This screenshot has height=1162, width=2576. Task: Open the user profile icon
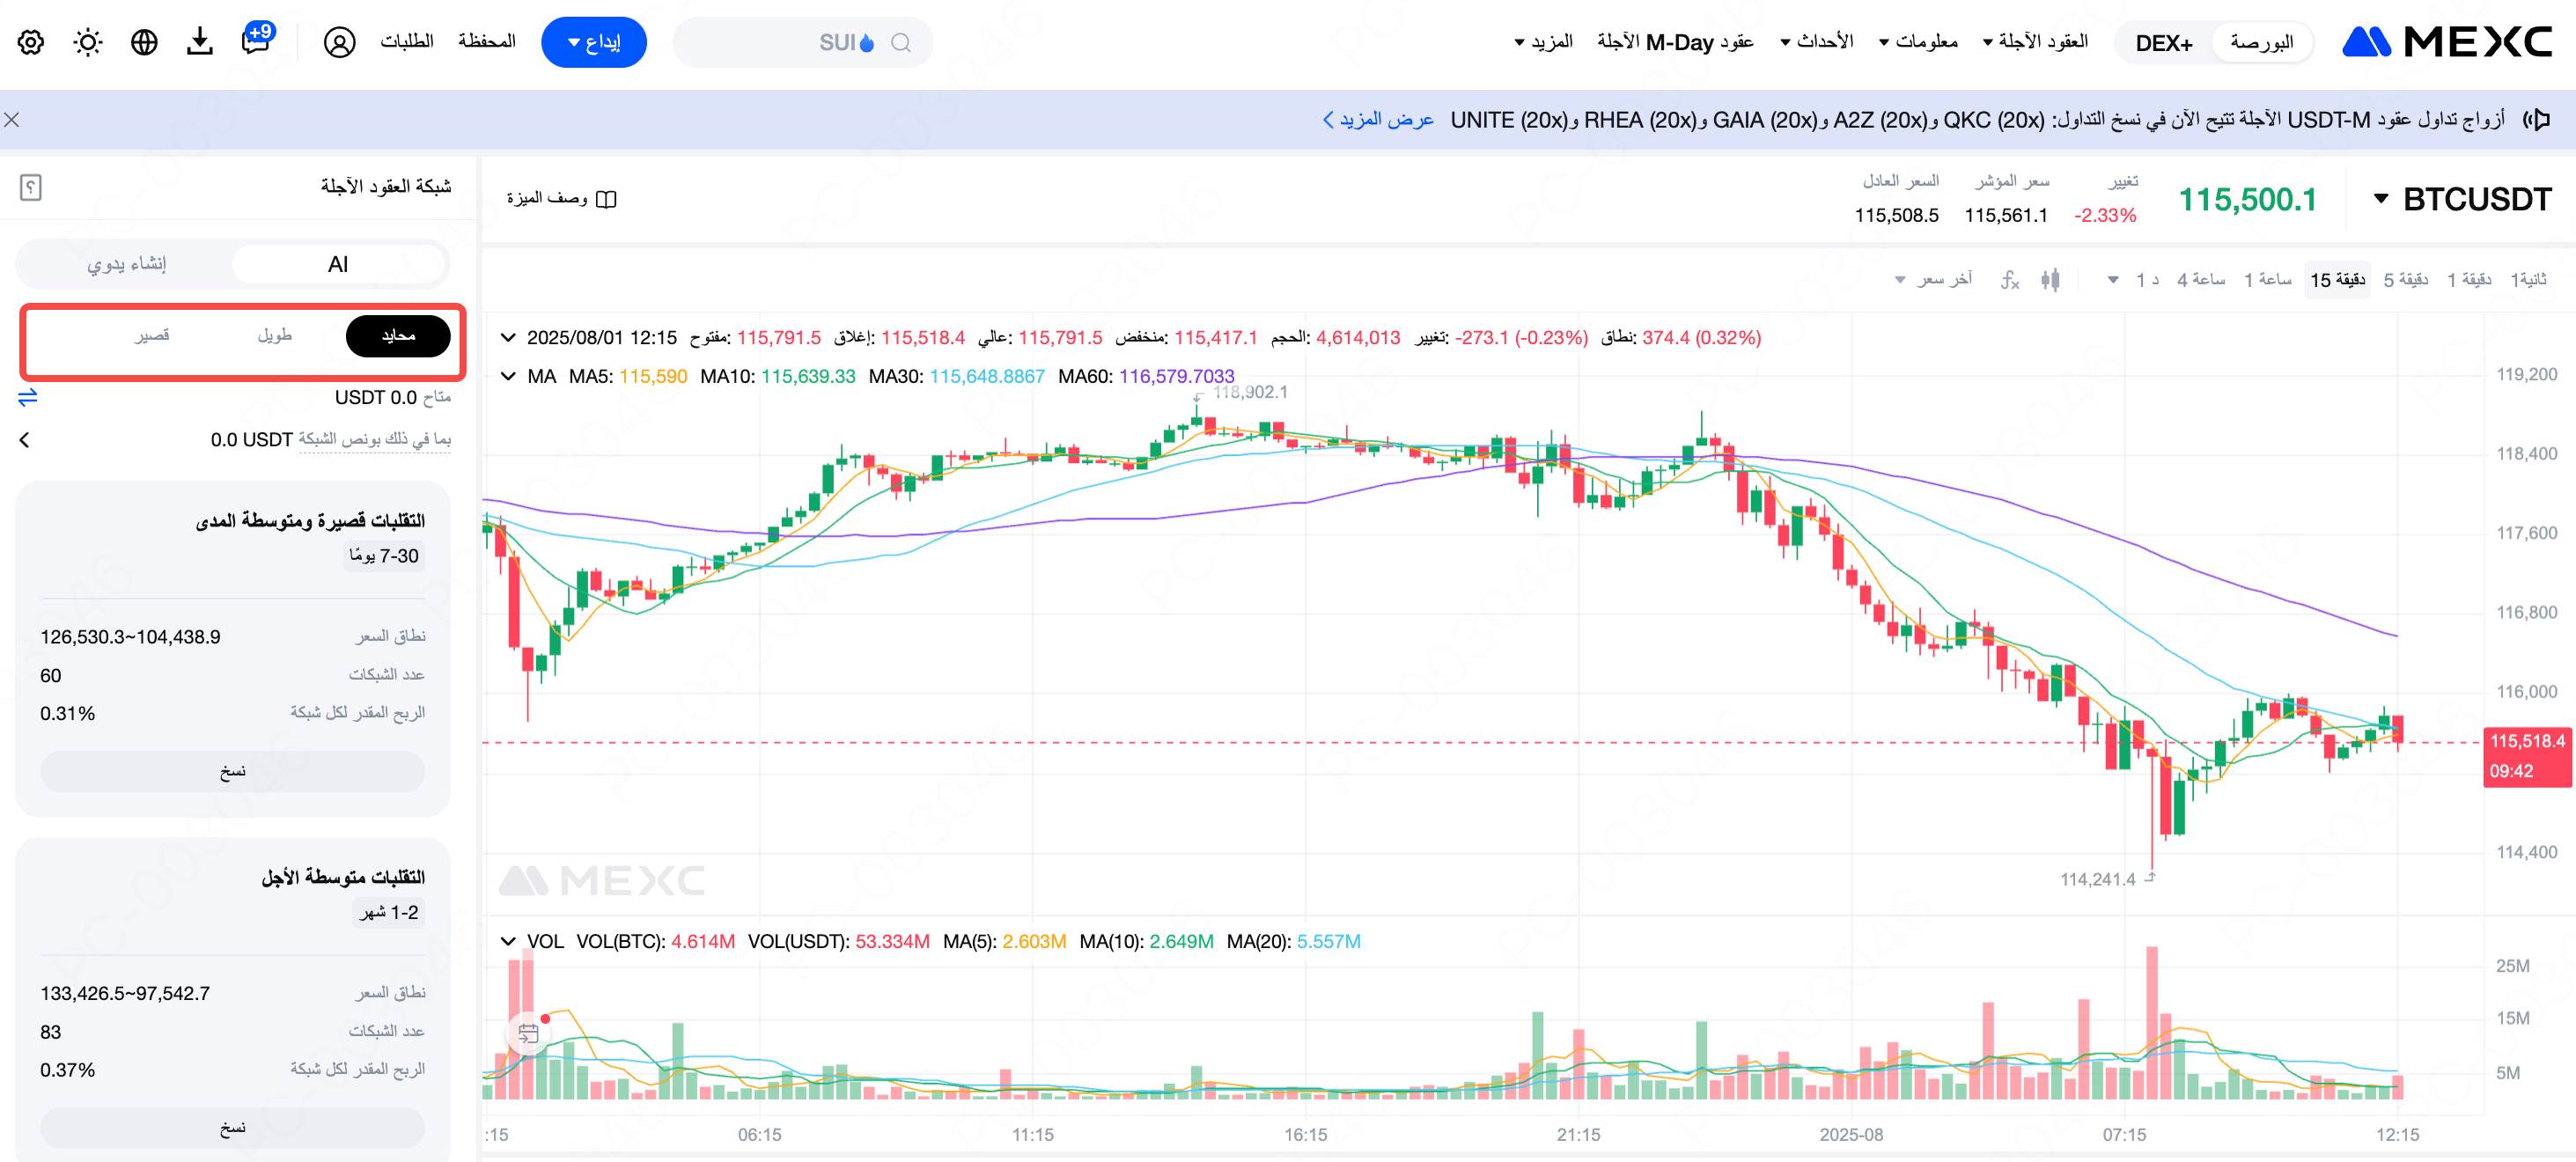click(339, 42)
